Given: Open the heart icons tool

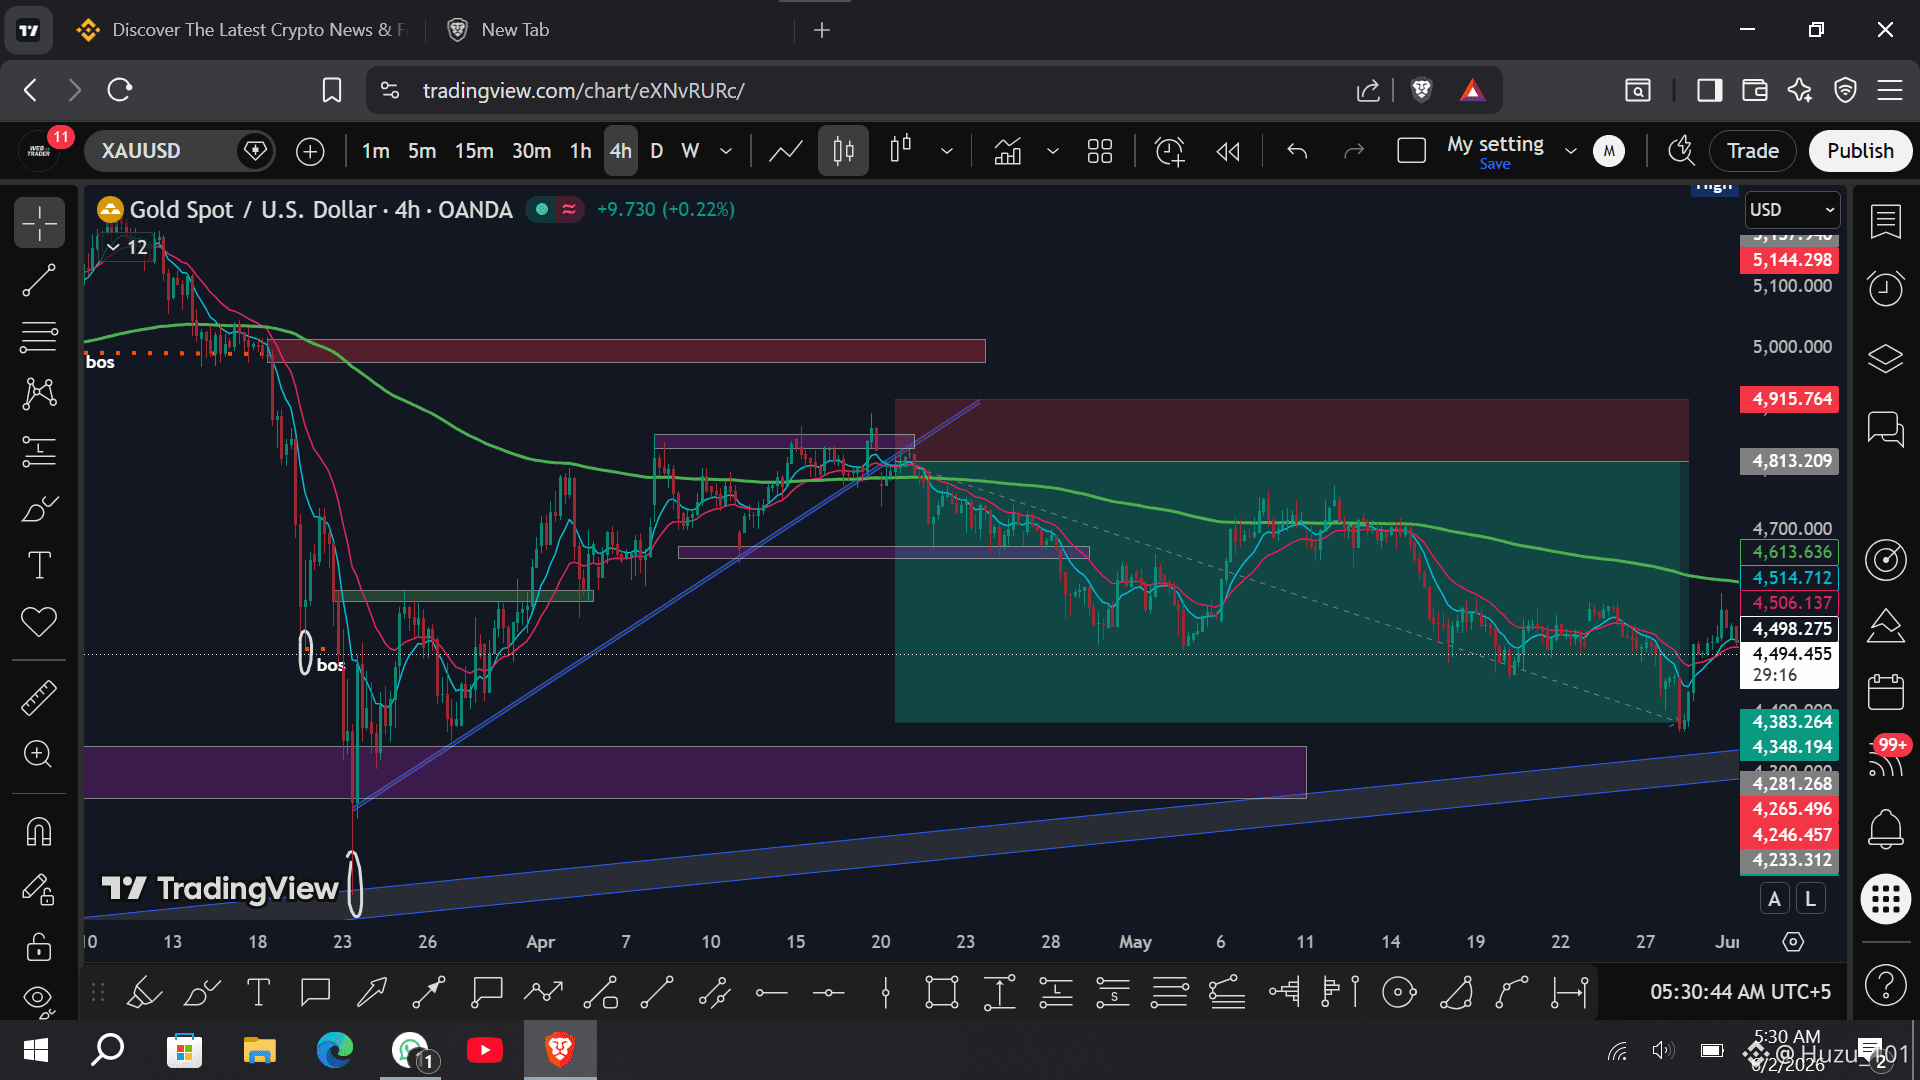Looking at the screenshot, I should pos(39,623).
